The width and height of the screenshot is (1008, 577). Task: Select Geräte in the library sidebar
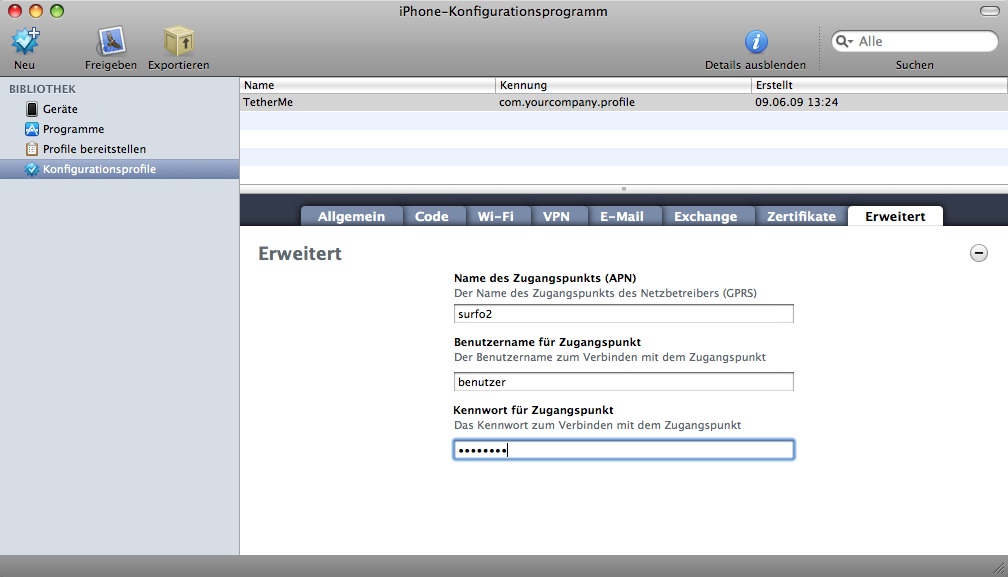click(x=60, y=109)
